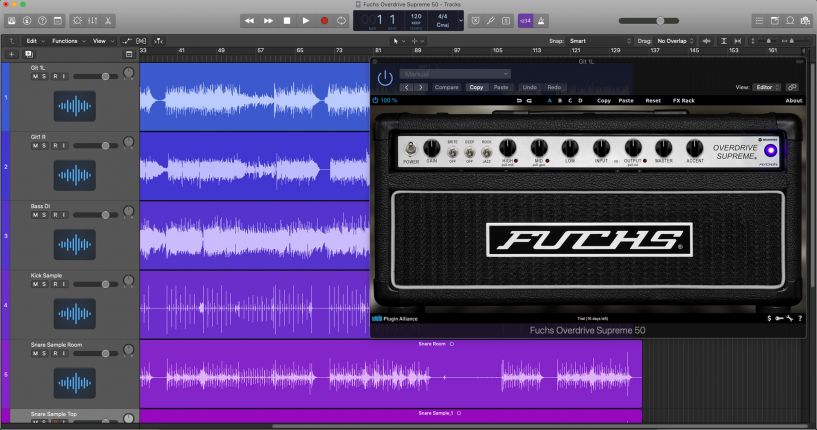Open the Loop Browser icon
Screen dimensions: 817x430
(x=790, y=21)
